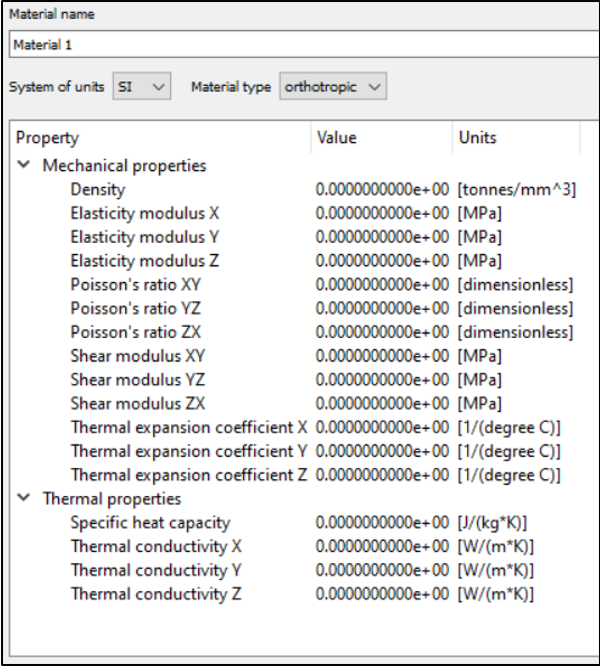The height and width of the screenshot is (666, 600).
Task: Select the Elasticity modulus X value
Action: tap(382, 213)
